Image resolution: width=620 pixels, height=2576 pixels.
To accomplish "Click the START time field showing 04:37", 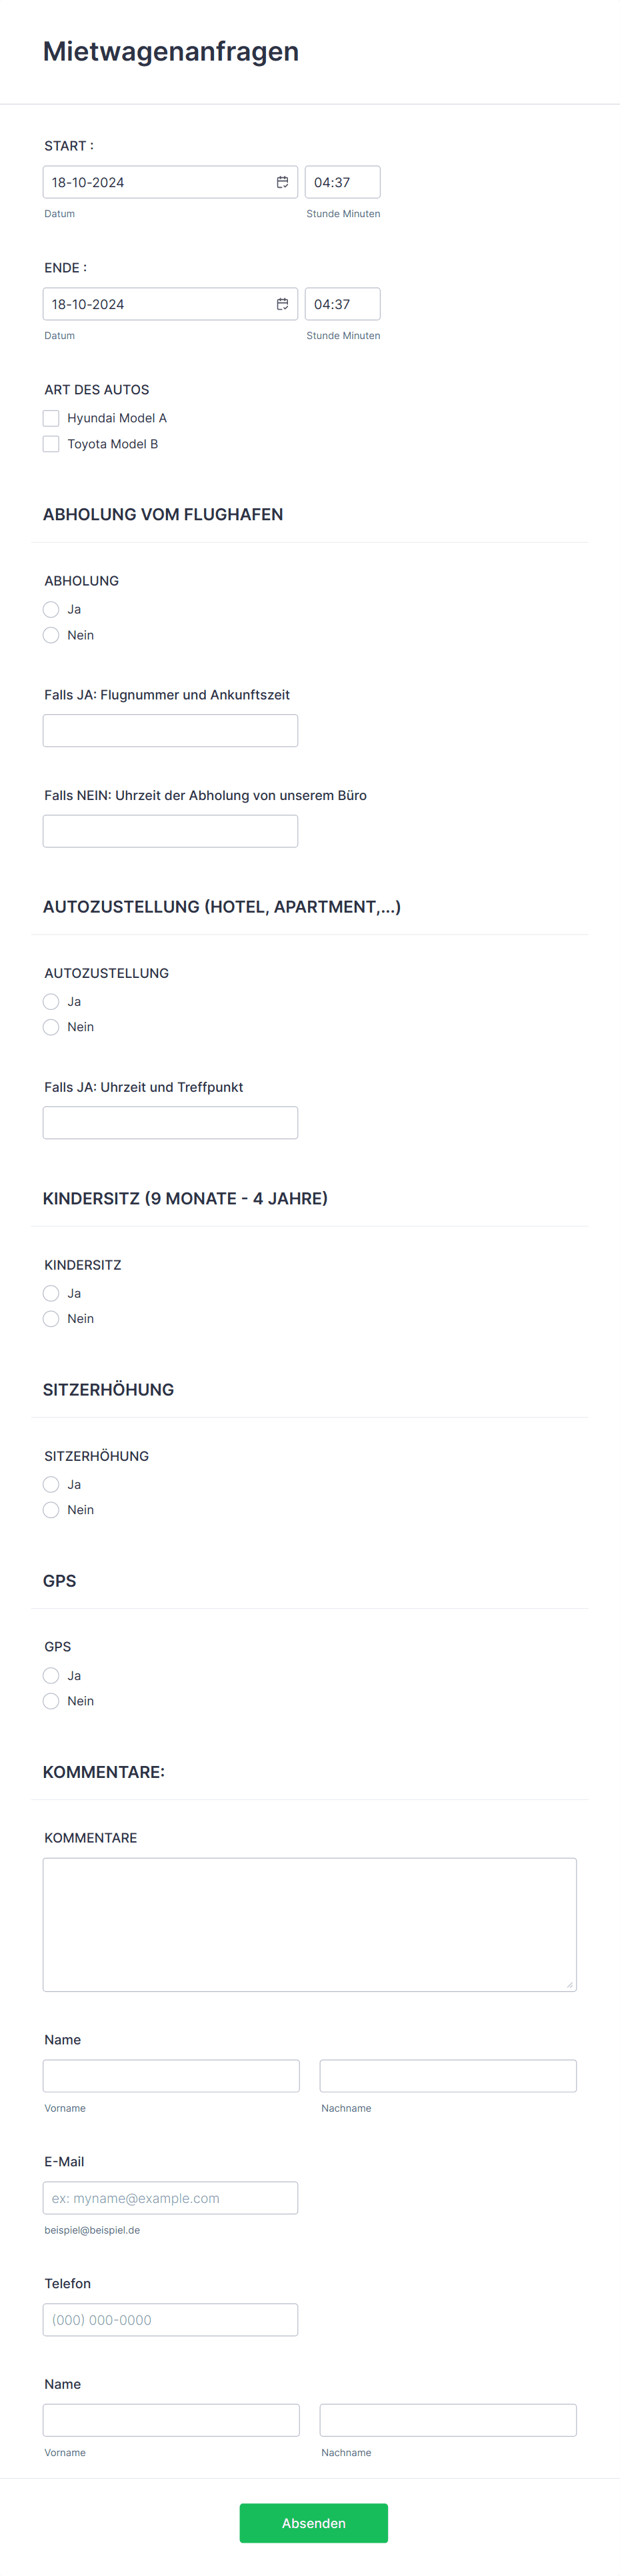I will pyautogui.click(x=342, y=181).
